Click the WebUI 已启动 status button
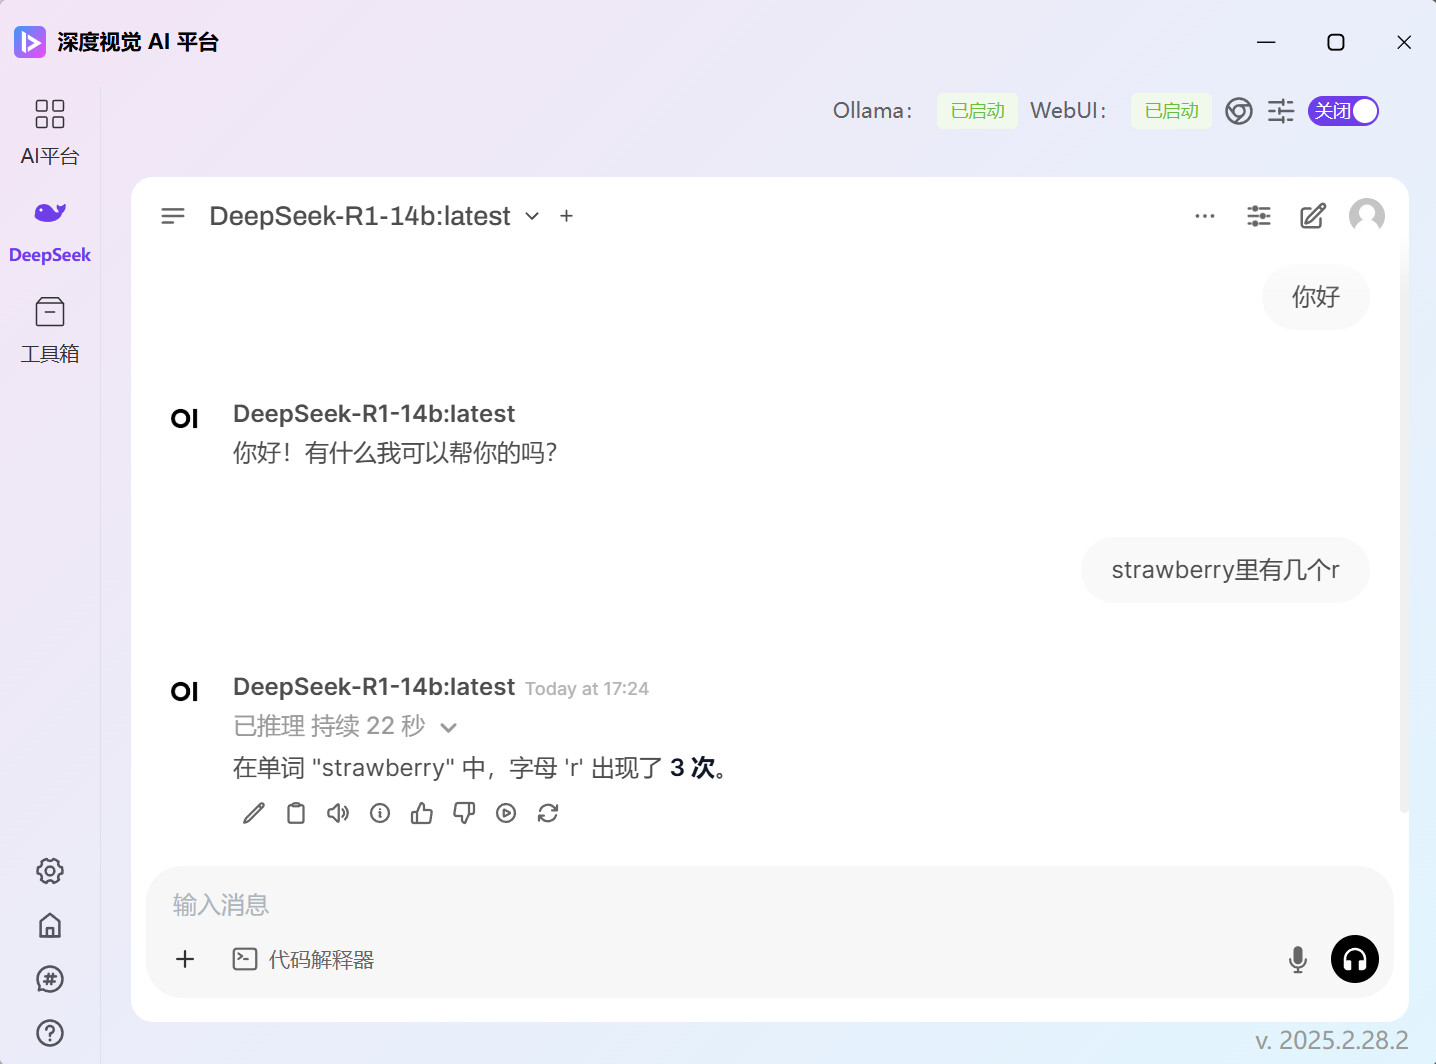This screenshot has height=1064, width=1436. coord(1171,111)
